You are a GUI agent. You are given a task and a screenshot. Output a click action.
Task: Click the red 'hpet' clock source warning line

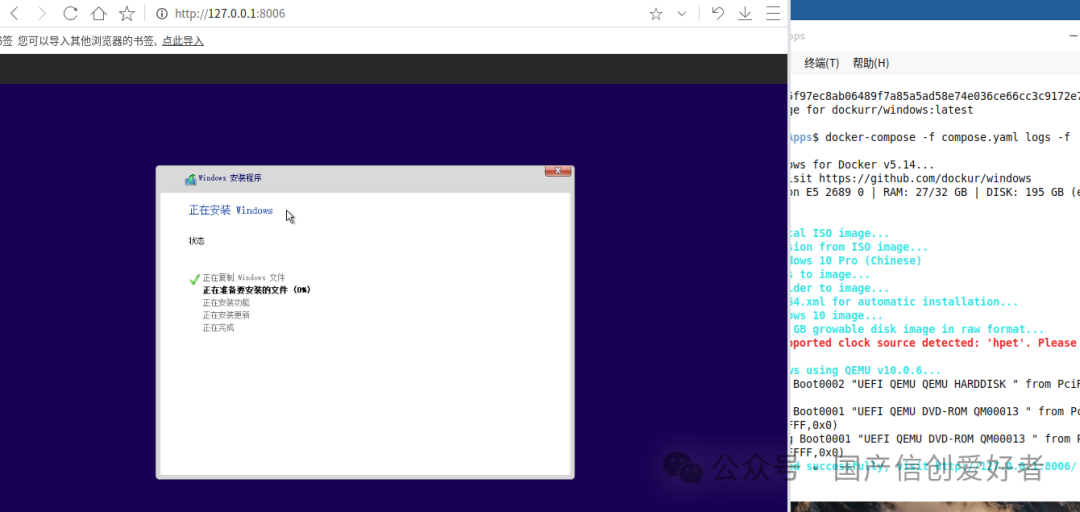coord(935,343)
